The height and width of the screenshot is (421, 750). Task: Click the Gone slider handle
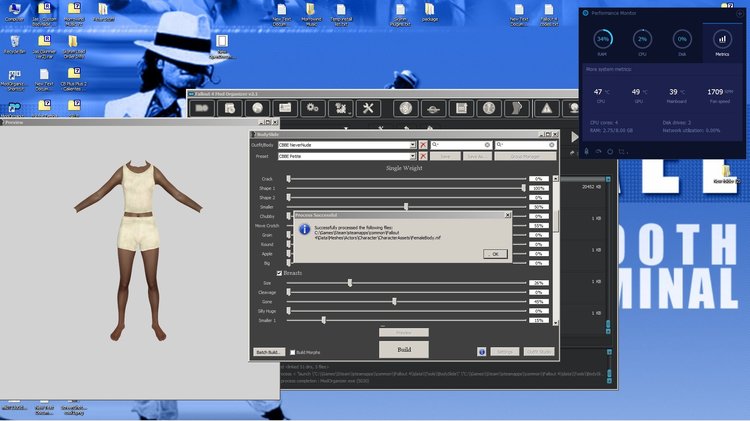point(394,301)
